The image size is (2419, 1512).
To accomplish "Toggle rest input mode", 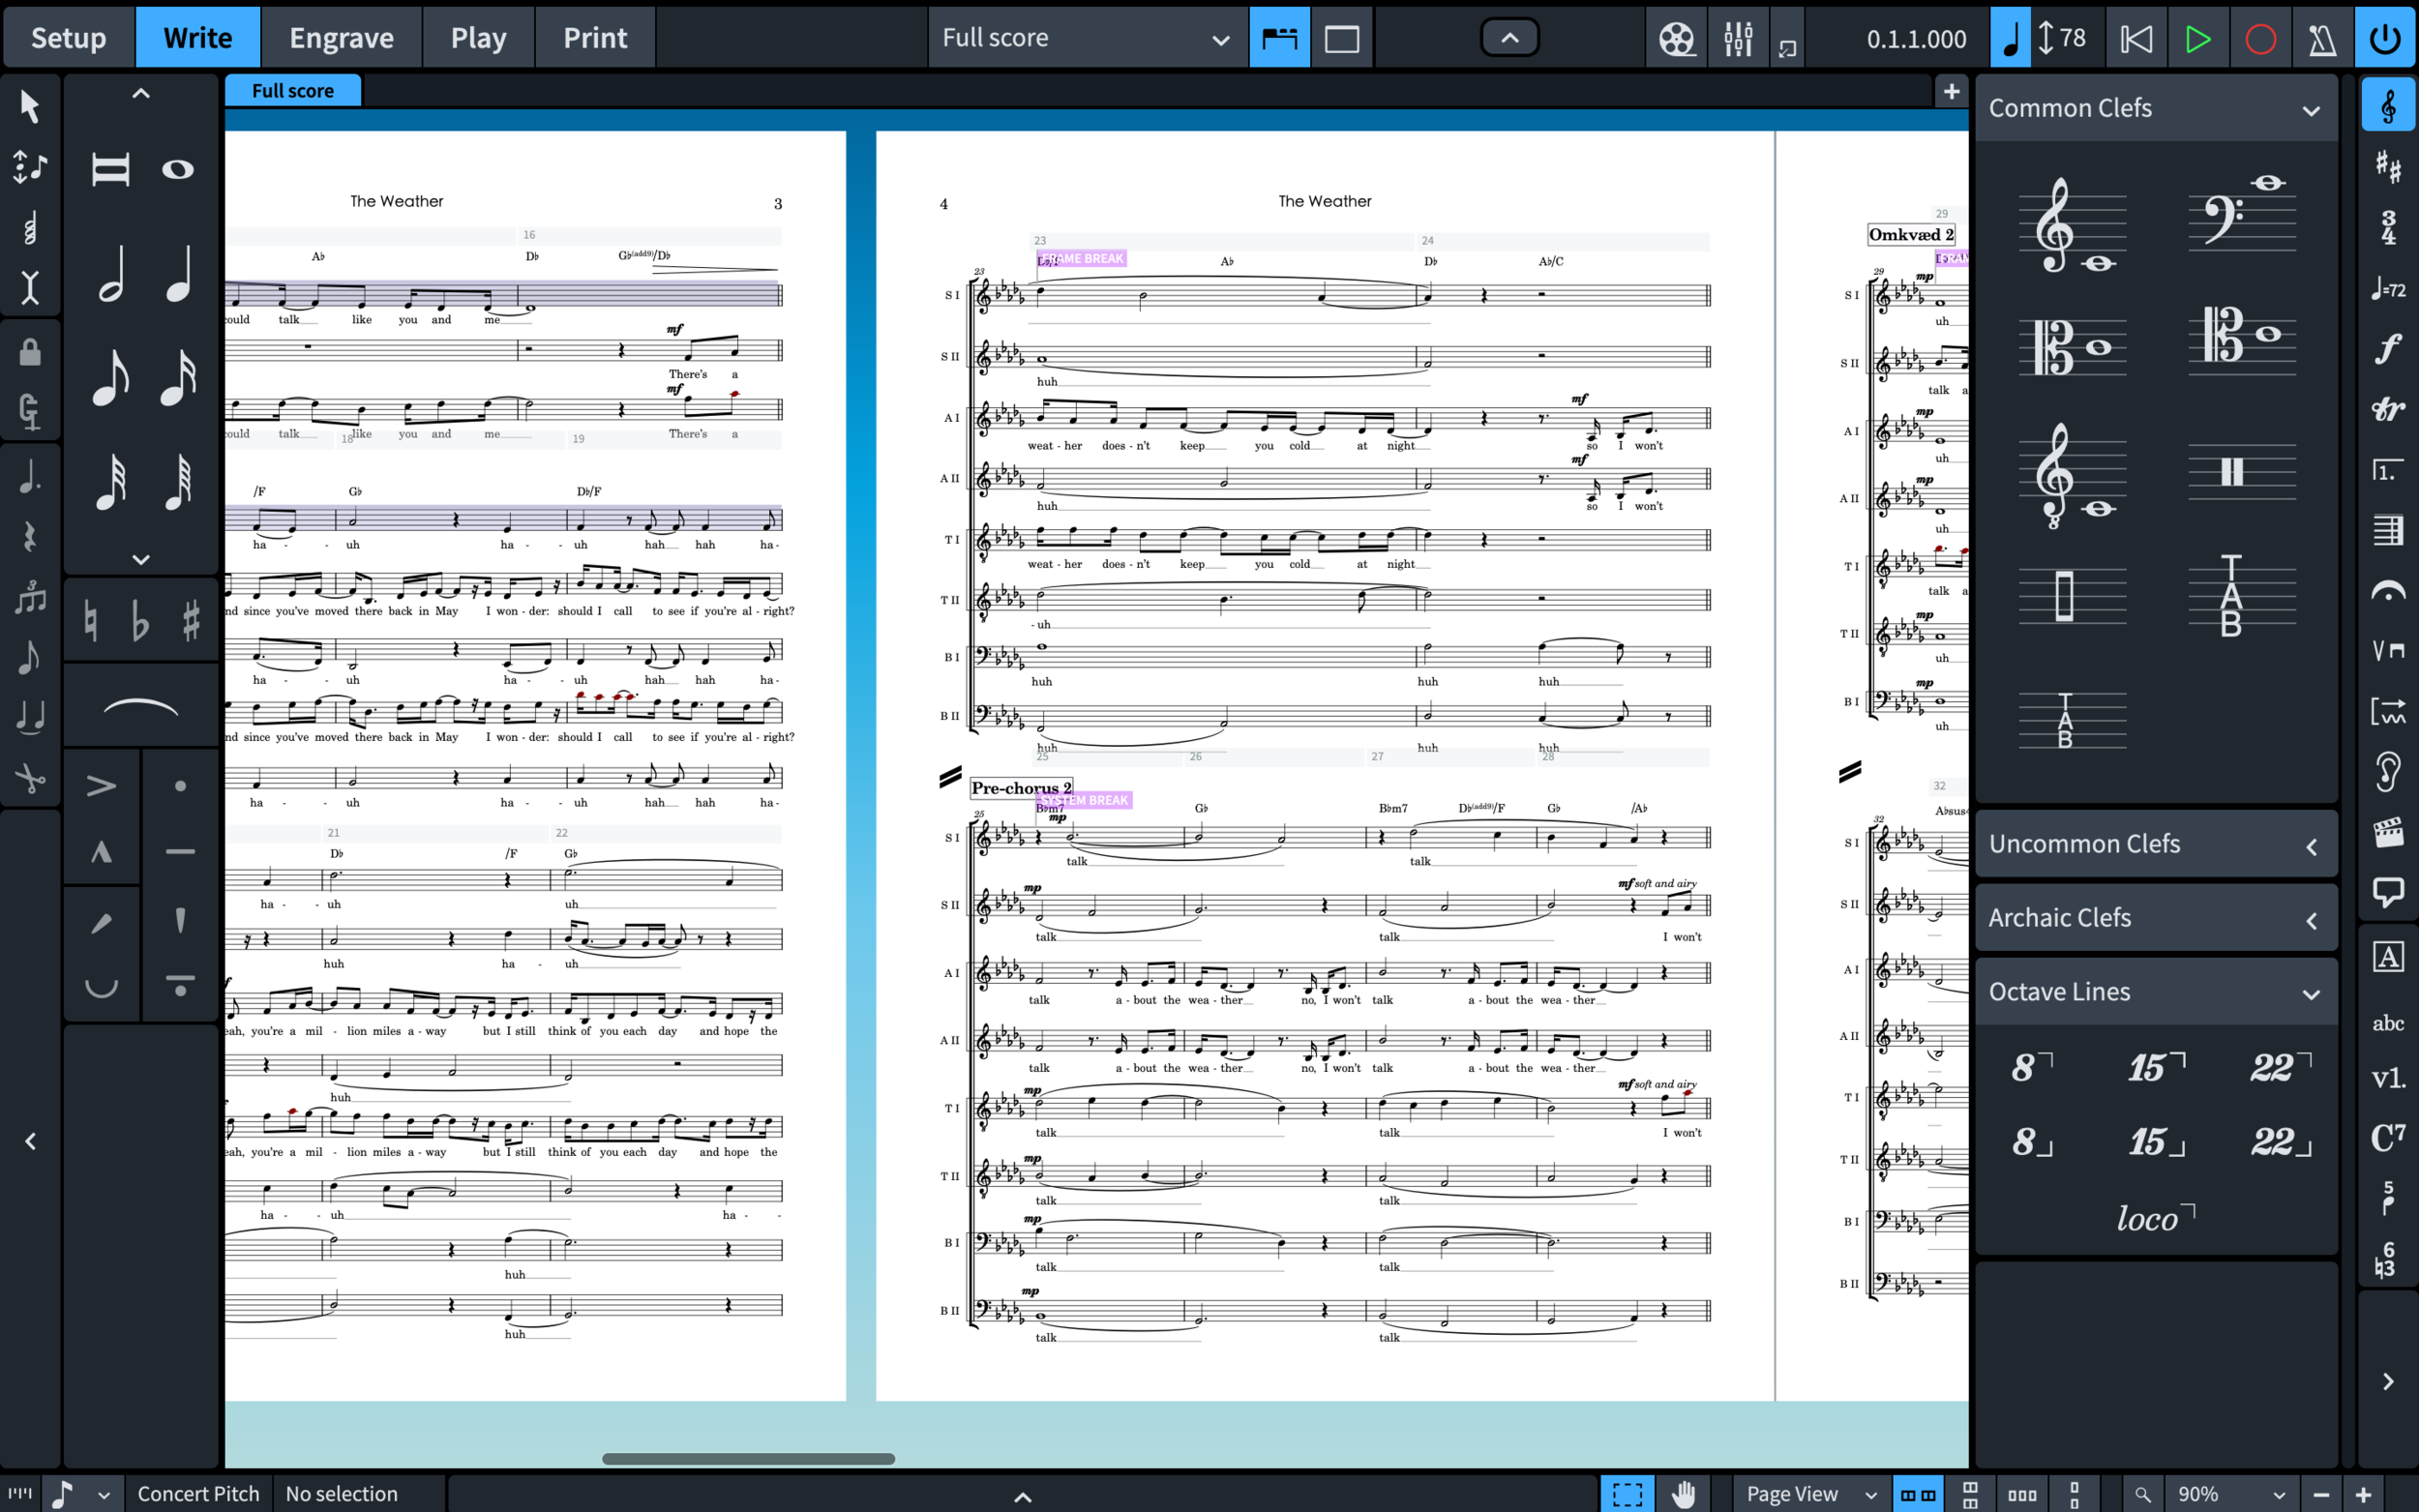I will click(x=30, y=537).
